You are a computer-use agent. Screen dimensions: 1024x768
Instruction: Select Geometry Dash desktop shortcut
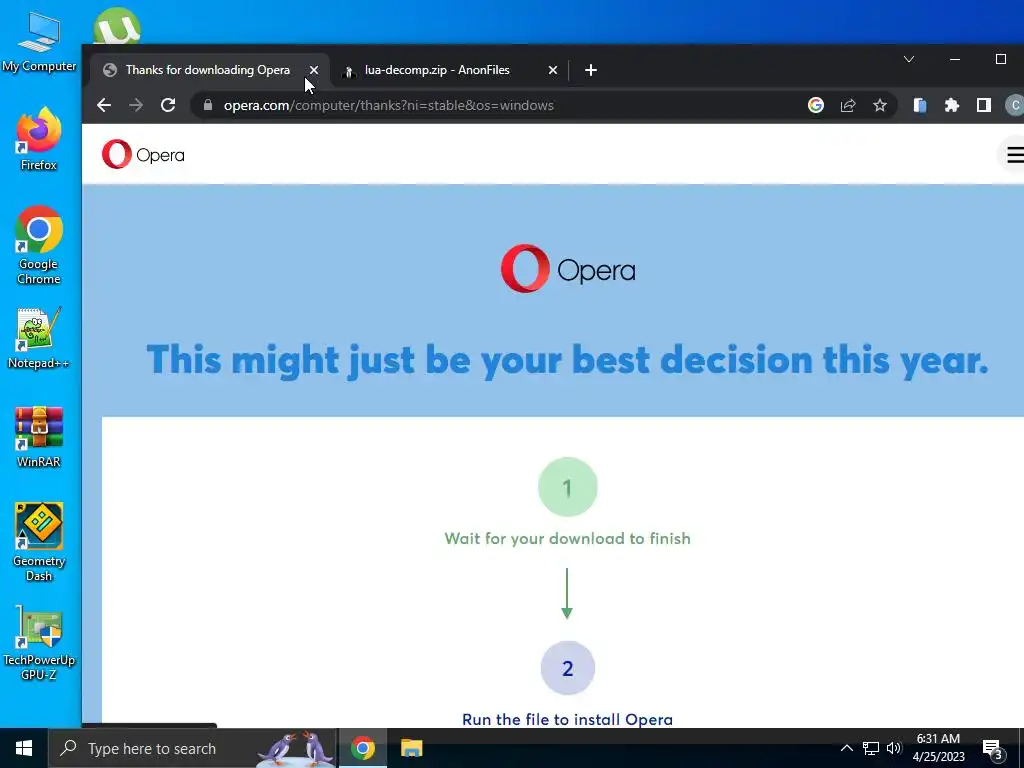pyautogui.click(x=39, y=542)
